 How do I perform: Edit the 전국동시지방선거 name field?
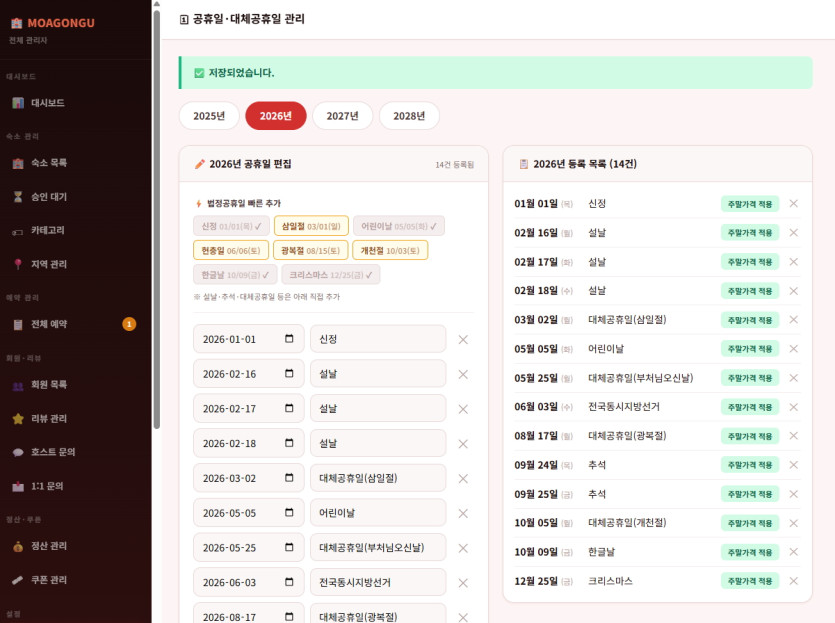pyautogui.click(x=378, y=582)
